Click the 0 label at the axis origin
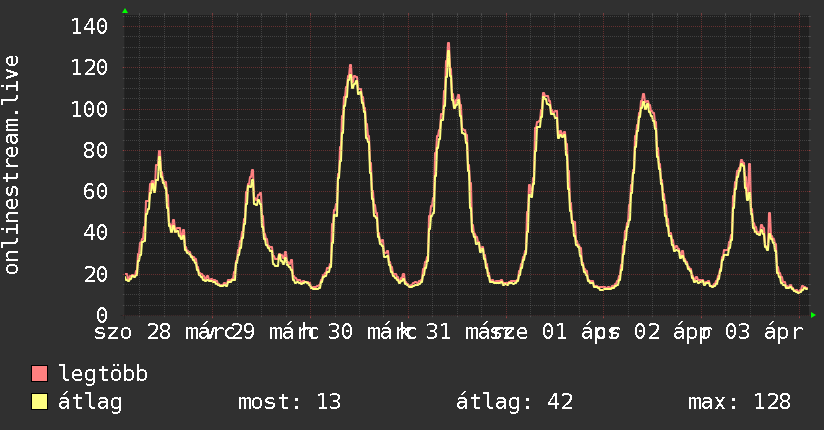This screenshot has width=824, height=430. [102, 315]
